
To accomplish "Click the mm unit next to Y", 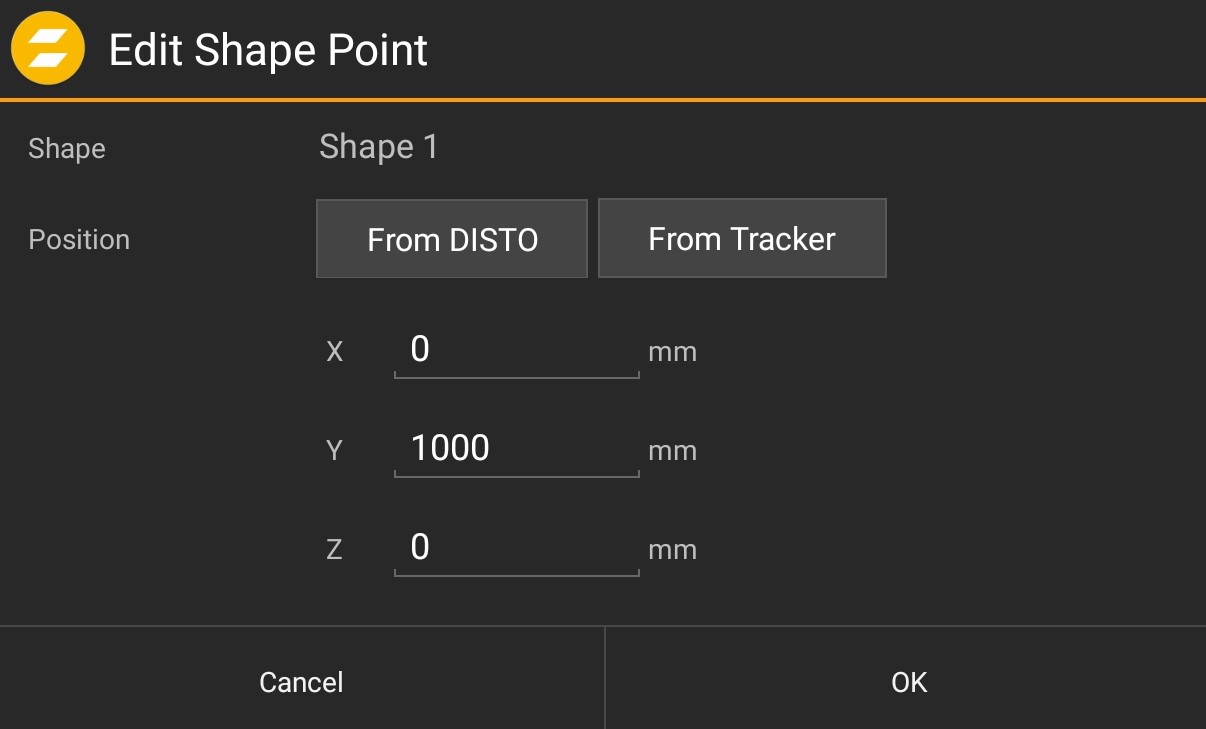I will pos(672,451).
